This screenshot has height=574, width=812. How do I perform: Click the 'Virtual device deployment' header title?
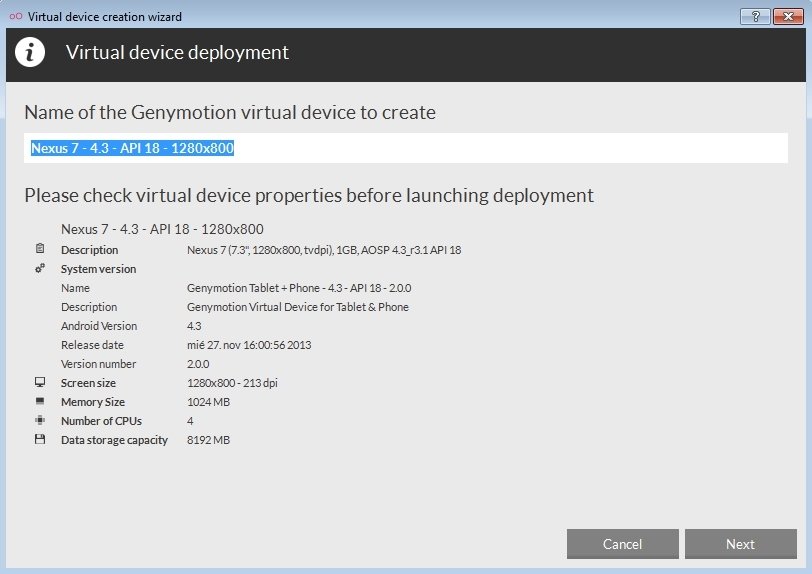(177, 52)
